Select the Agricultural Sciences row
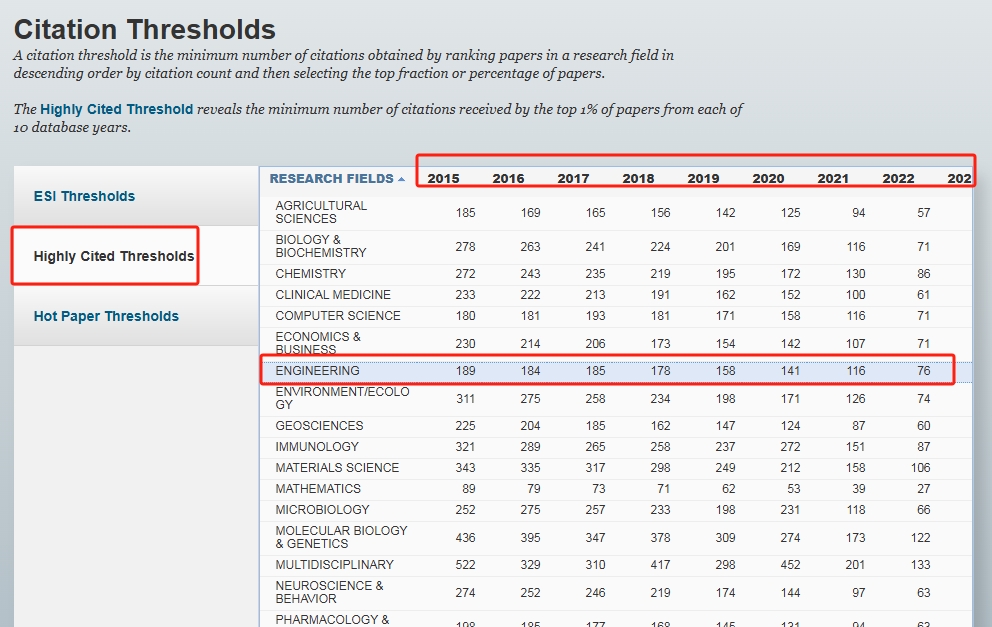 [321, 212]
